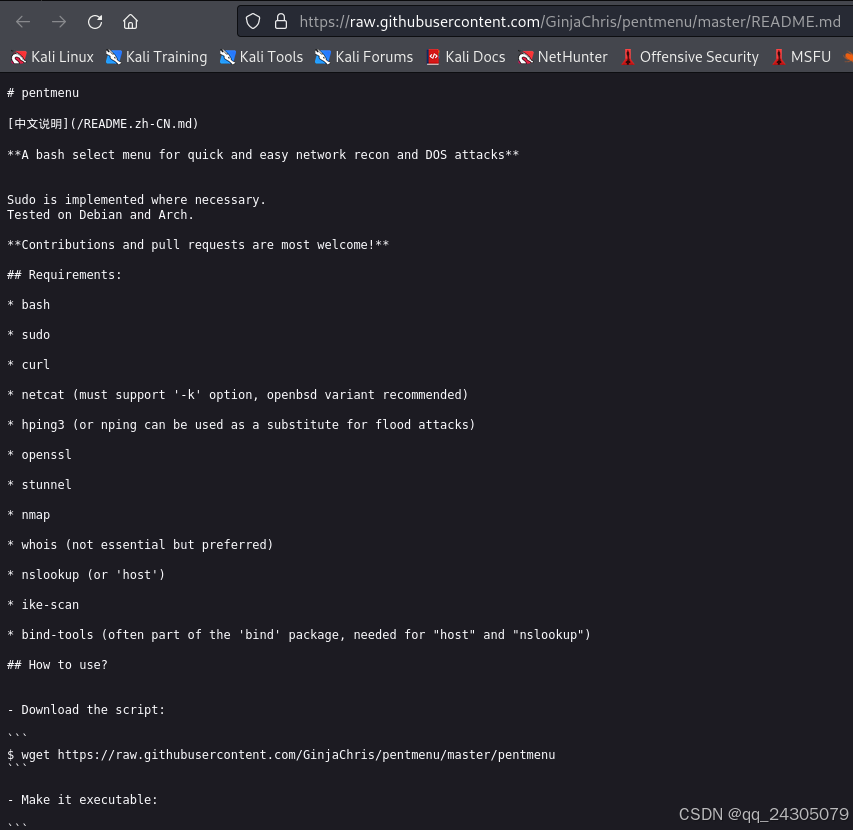Click the Kali Linux bookmark favicon
Screen dimensions: 853x830
click(x=18, y=57)
